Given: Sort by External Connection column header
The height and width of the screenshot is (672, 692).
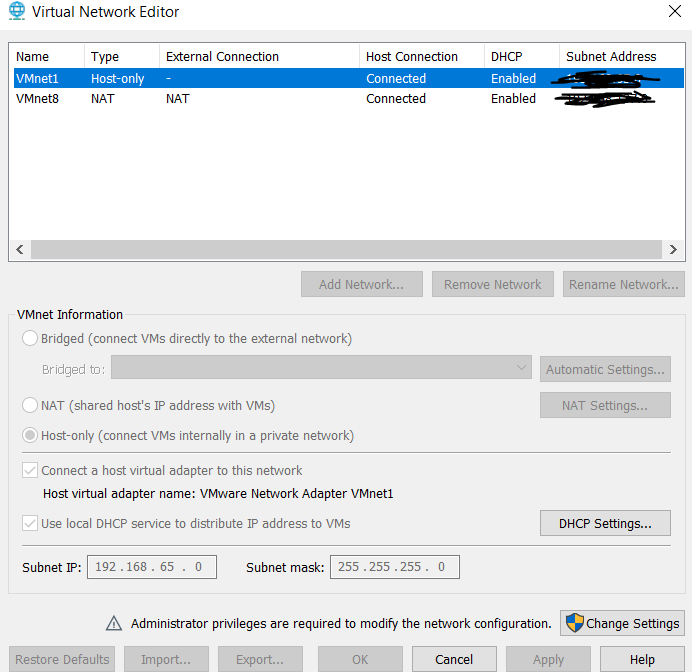Looking at the screenshot, I should point(260,56).
